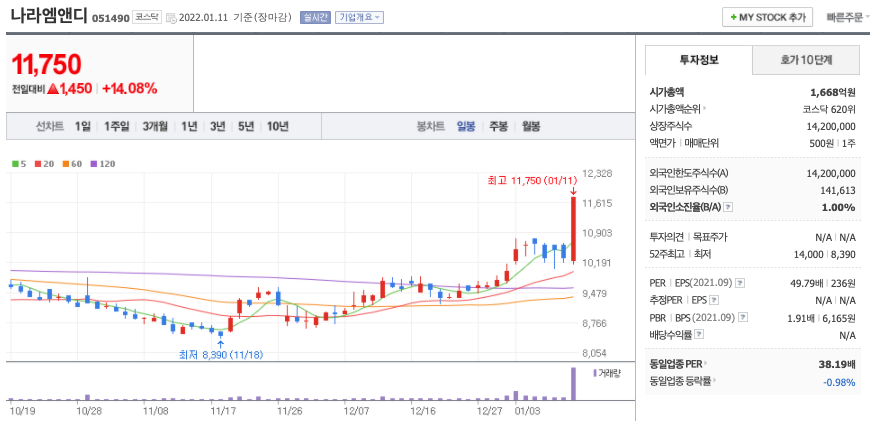This screenshot has height=421, width=876.
Task: Click the orange 60-day moving average swatch
Action: pyautogui.click(x=65, y=164)
